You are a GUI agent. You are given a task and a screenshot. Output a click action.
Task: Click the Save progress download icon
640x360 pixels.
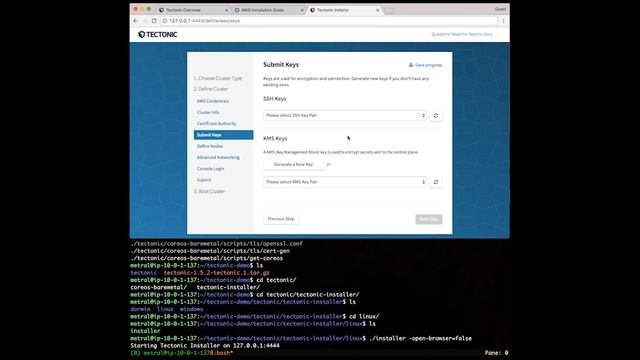tap(411, 65)
